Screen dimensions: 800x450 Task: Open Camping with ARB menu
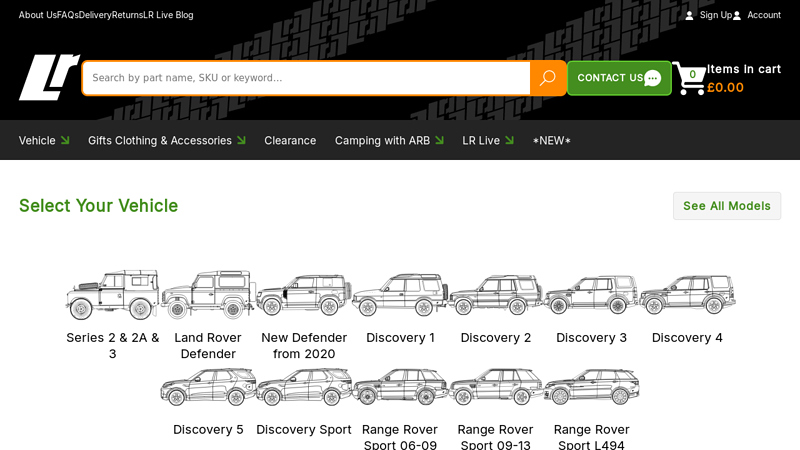[x=382, y=141]
